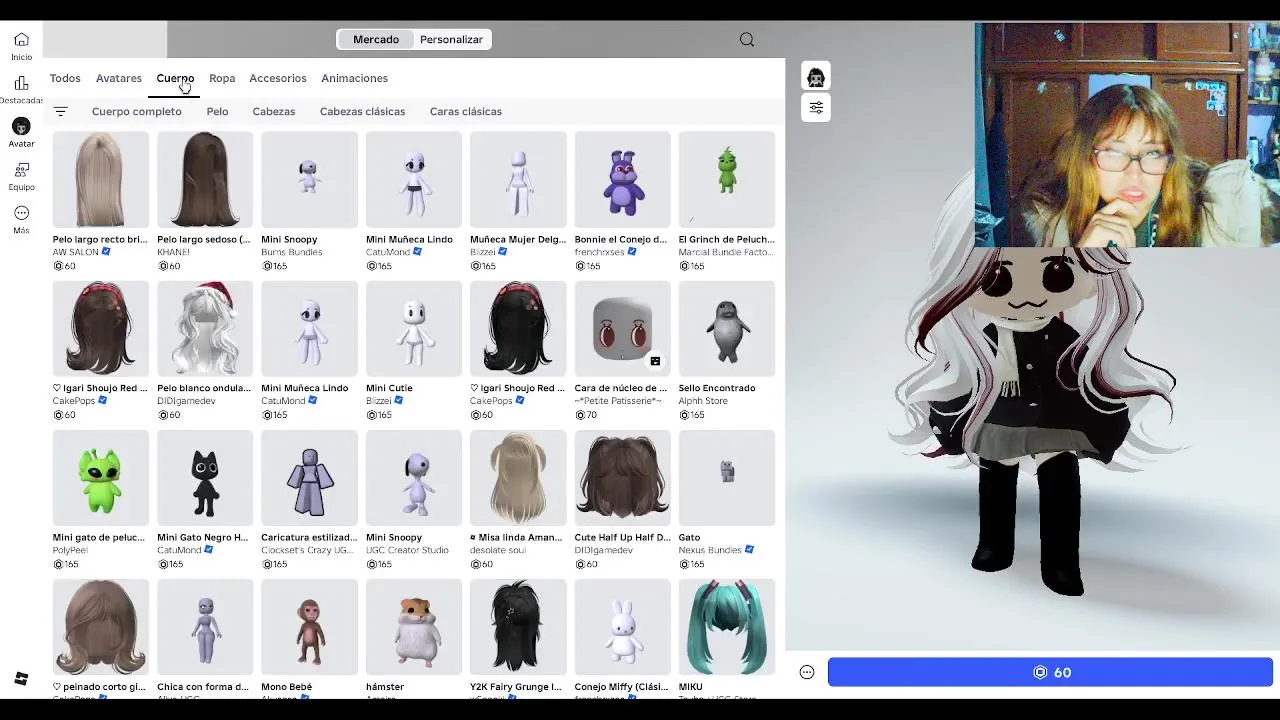Click the Destacadas label in sidebar
The width and height of the screenshot is (1280, 720).
[21, 100]
